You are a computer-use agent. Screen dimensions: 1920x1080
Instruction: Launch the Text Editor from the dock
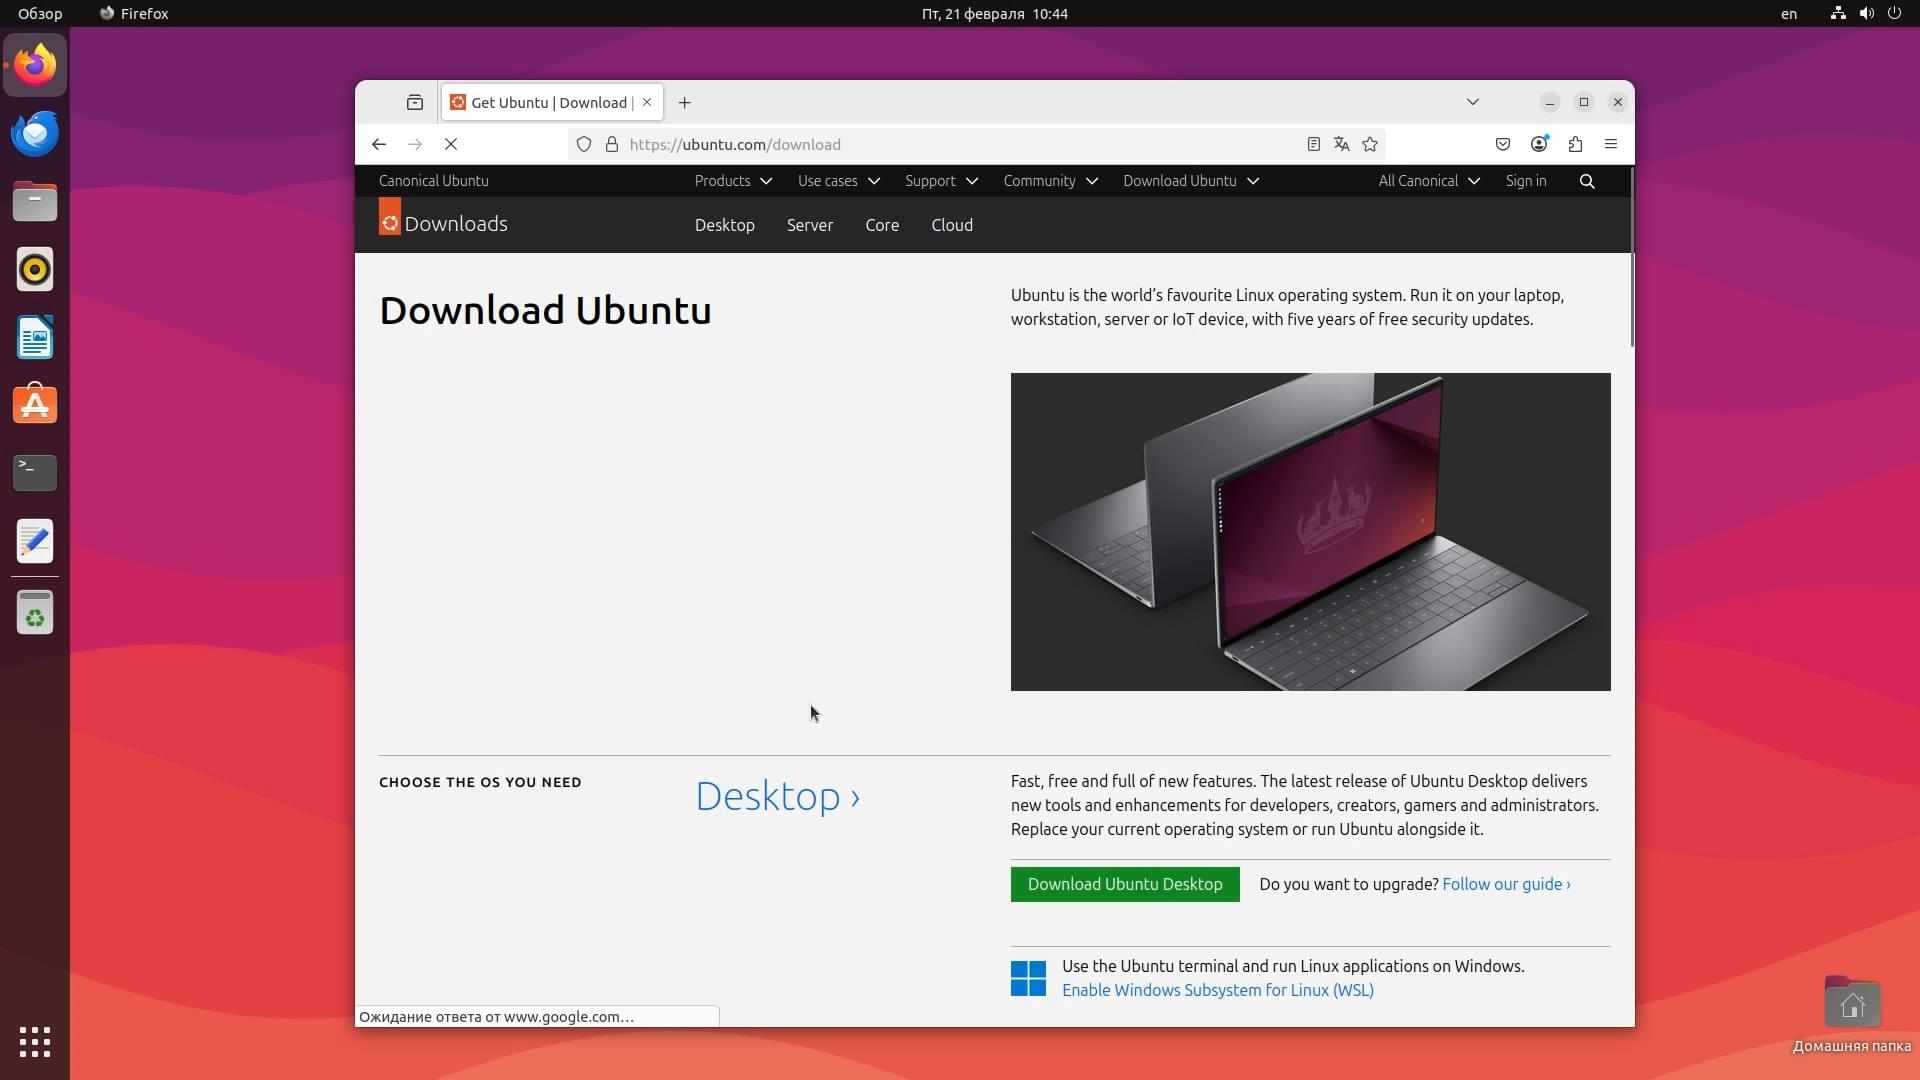point(35,541)
